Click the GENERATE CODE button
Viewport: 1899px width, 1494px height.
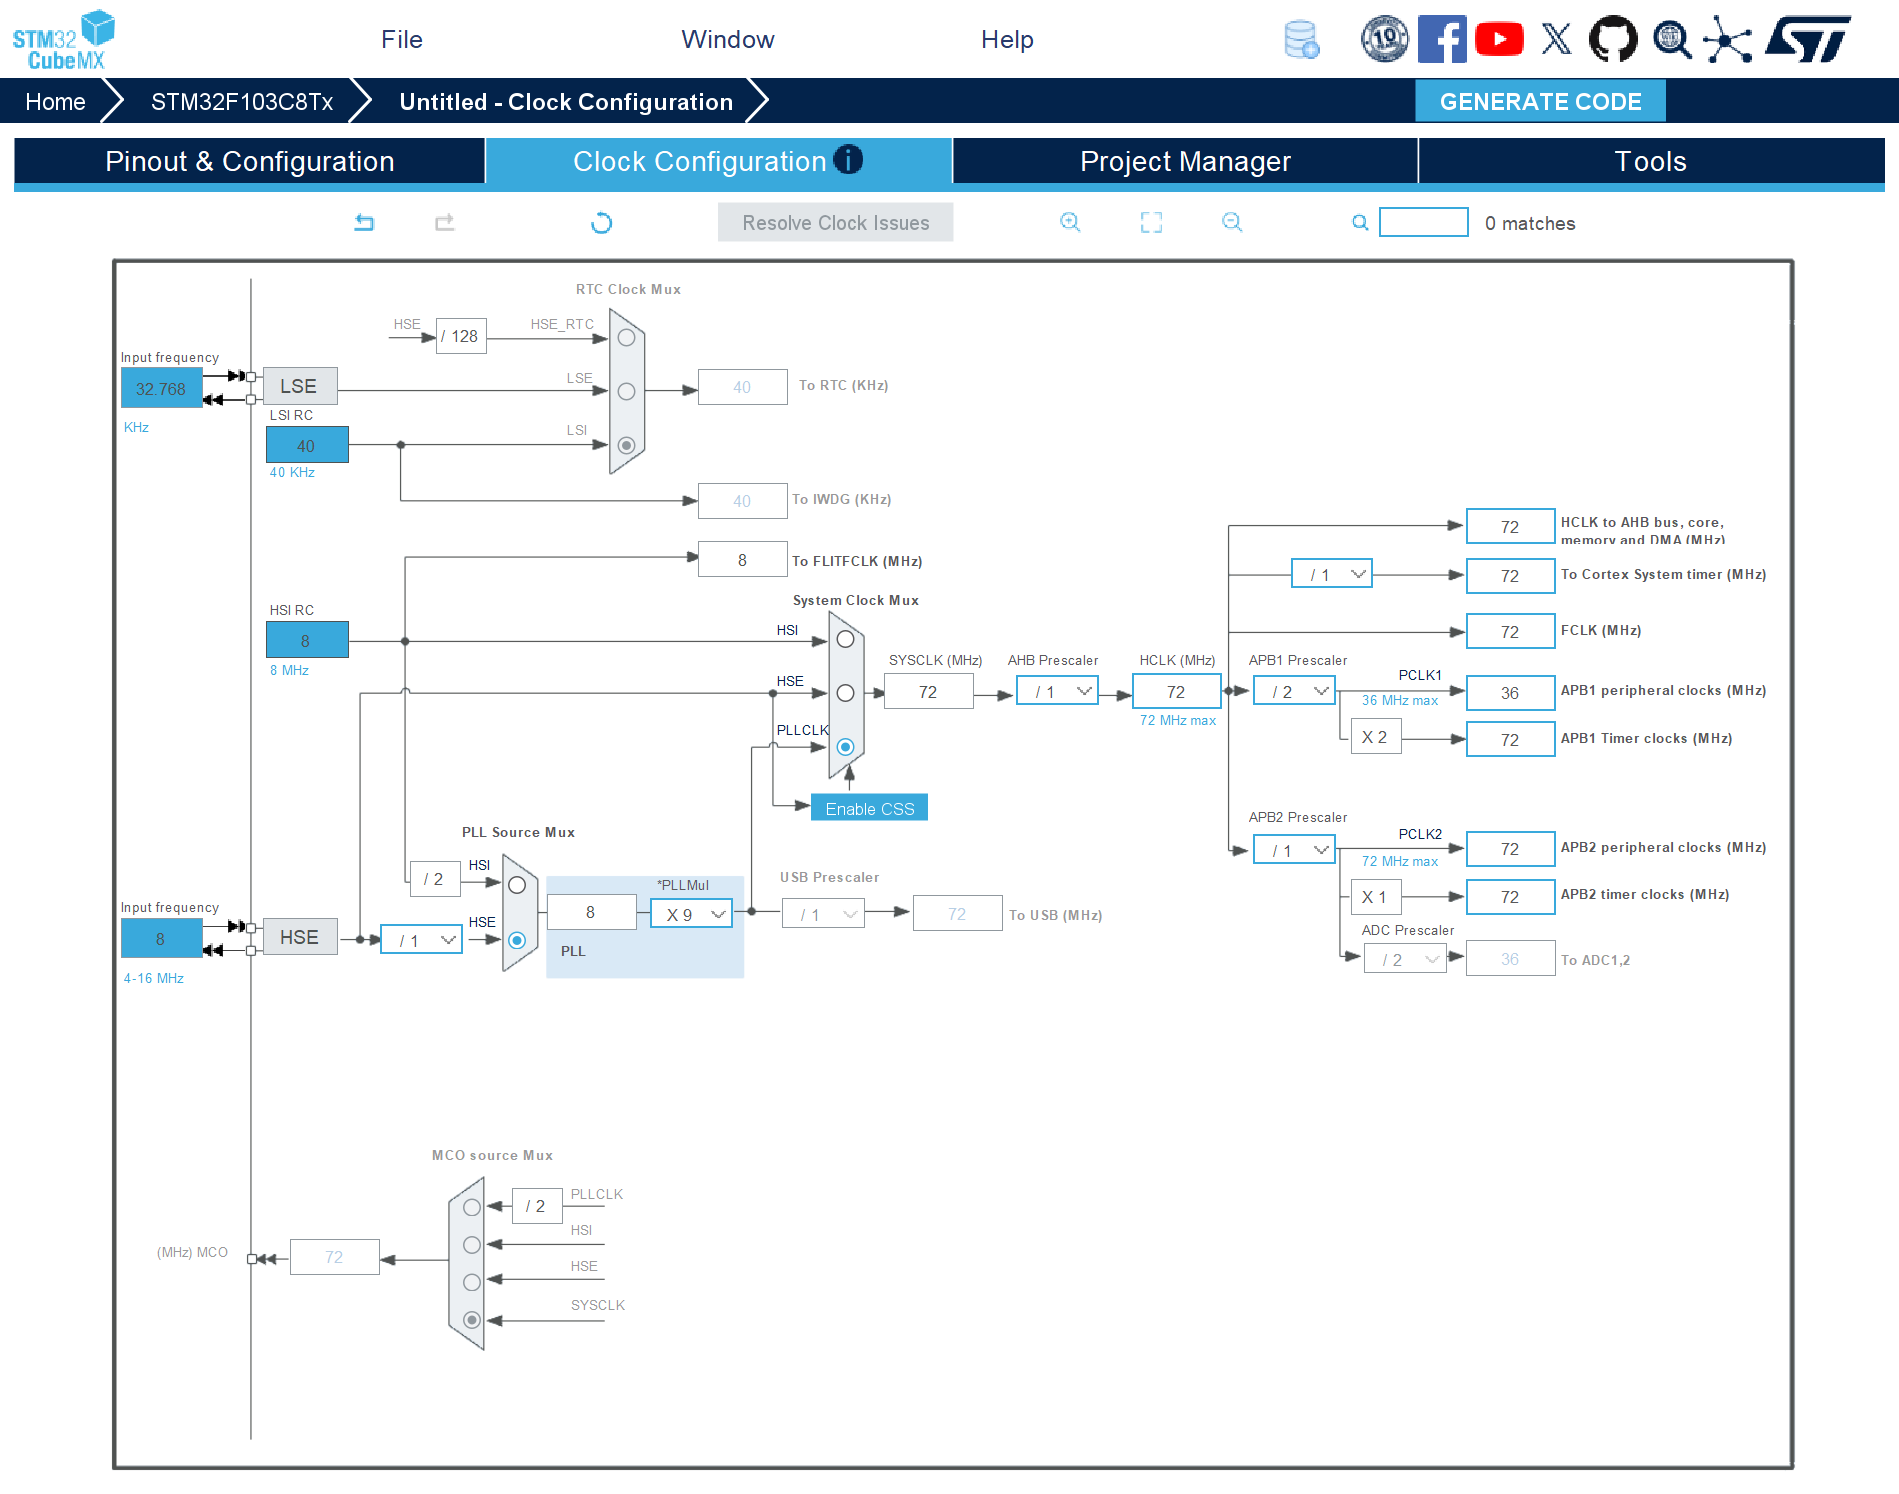tap(1540, 101)
